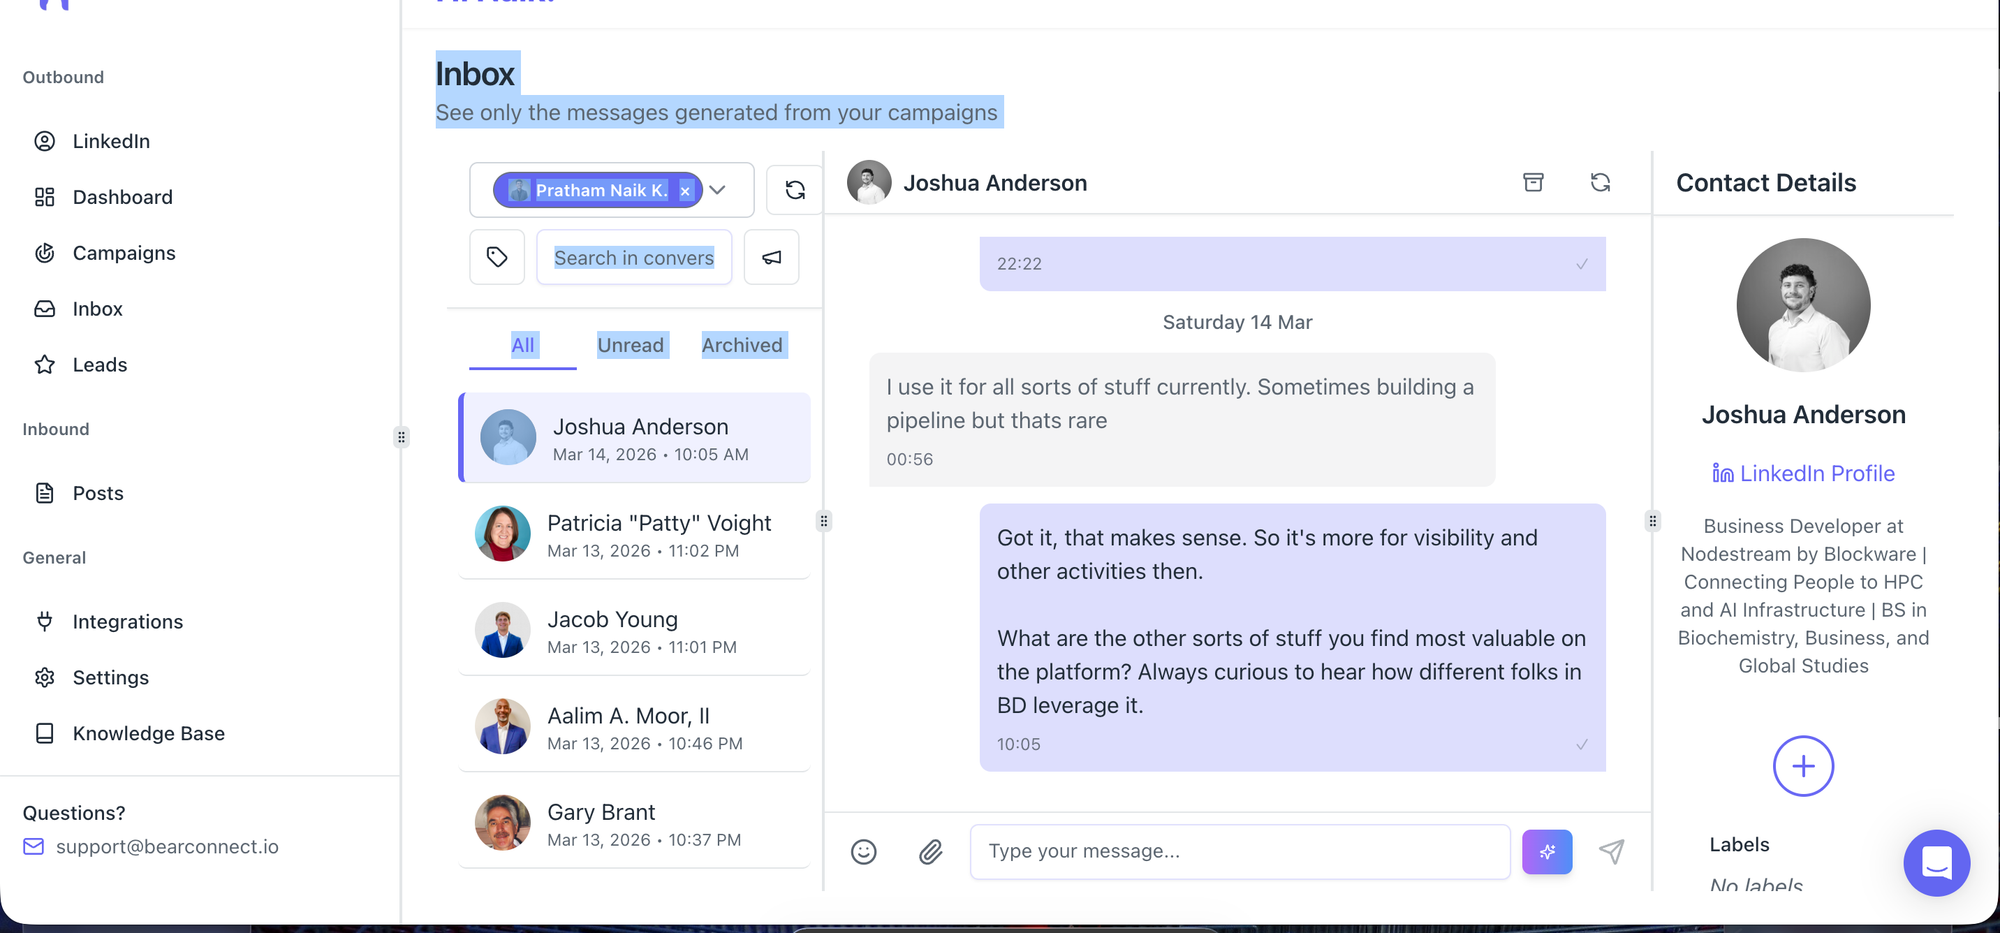Add a label with plus button
Screen dimensions: 2000x933
(x=1802, y=766)
